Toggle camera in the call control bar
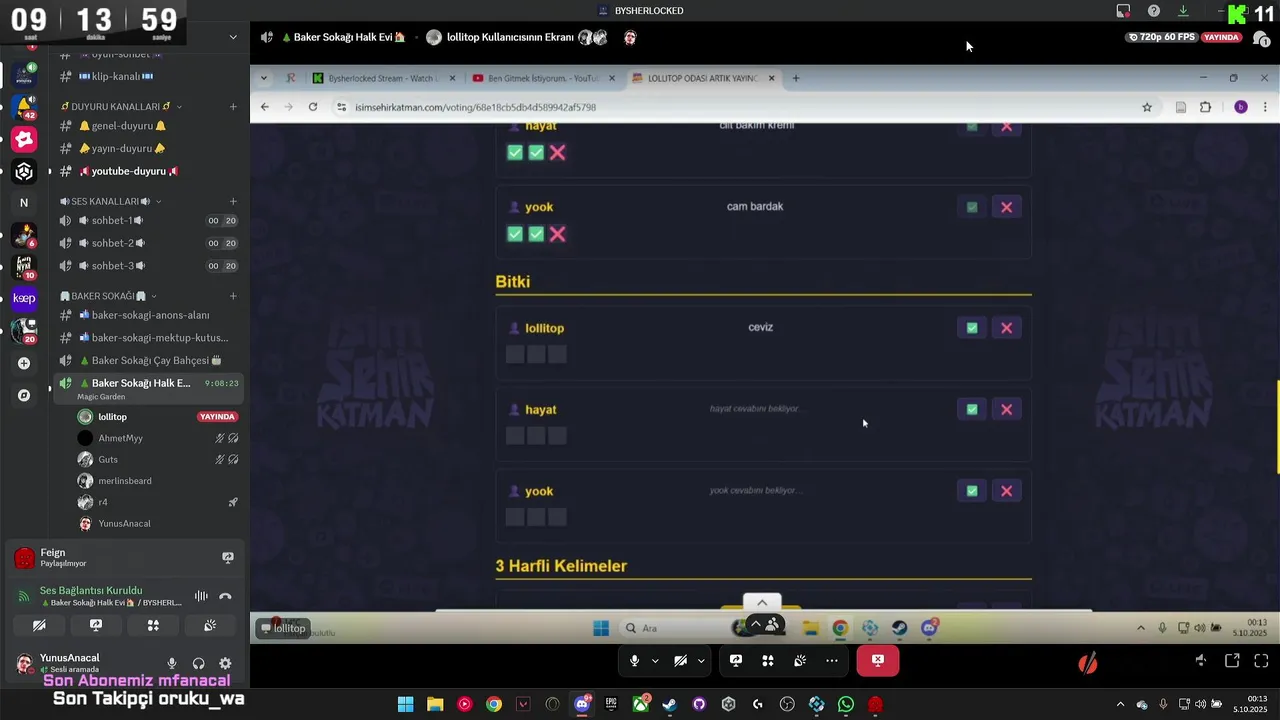Screen dimensions: 1280x720 point(680,660)
